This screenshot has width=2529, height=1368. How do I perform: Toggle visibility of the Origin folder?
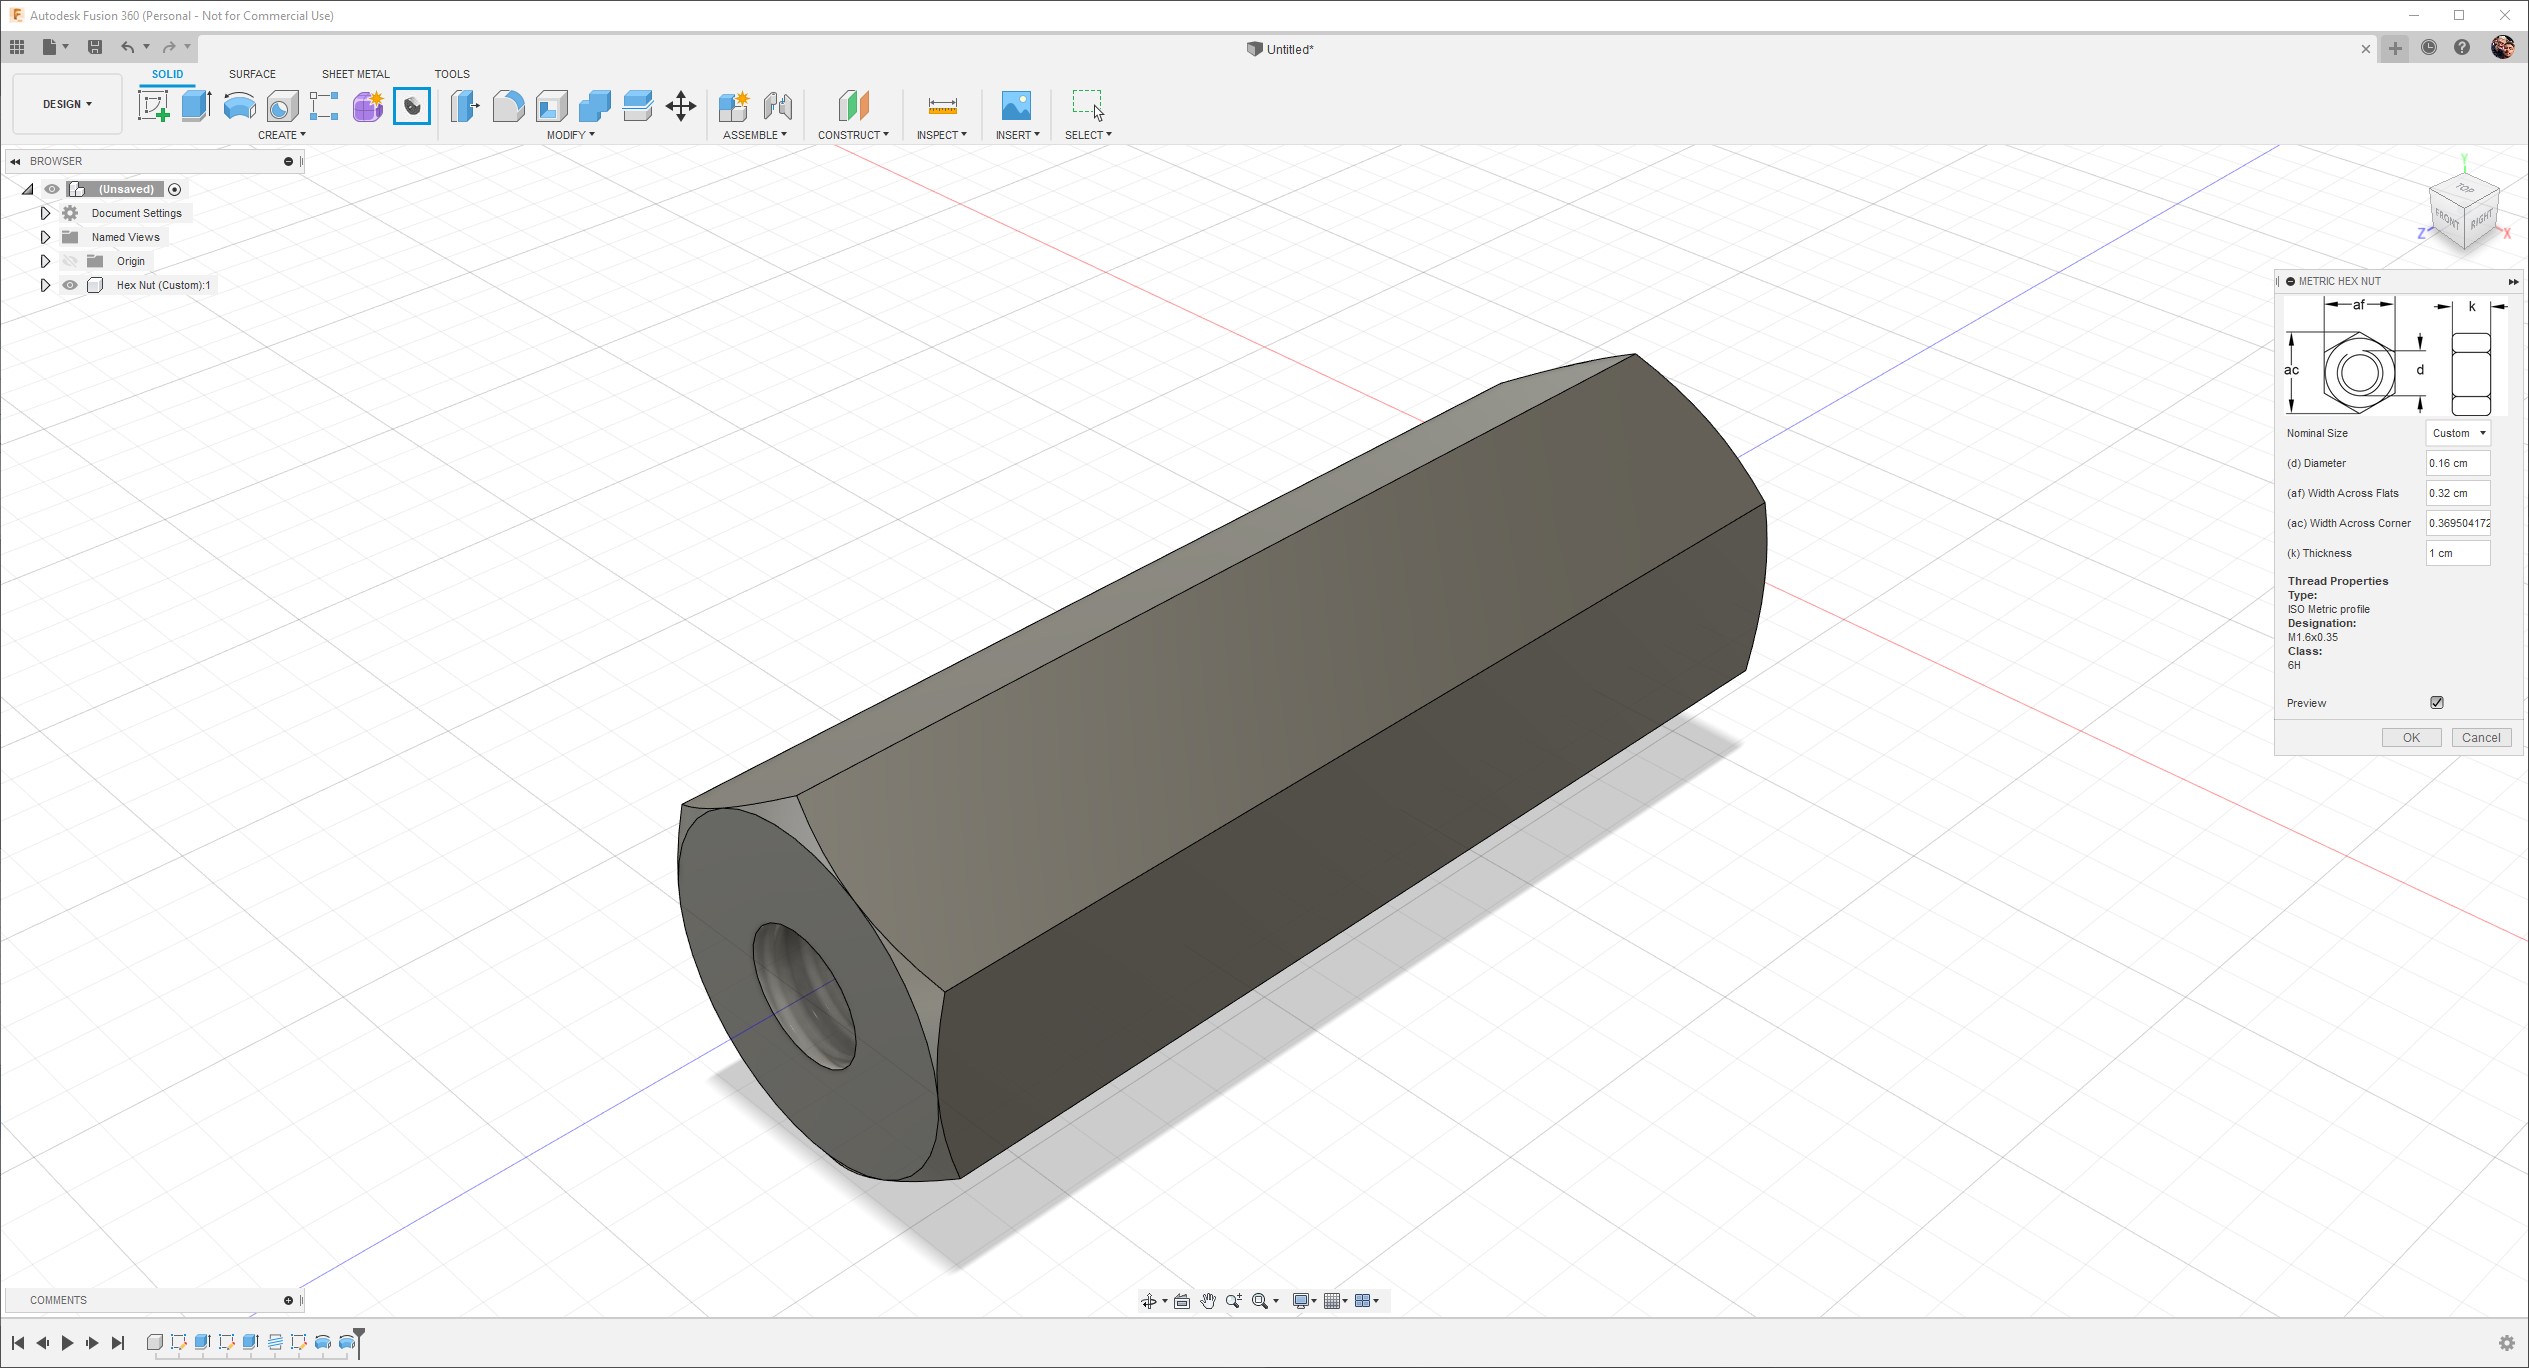[x=70, y=261]
